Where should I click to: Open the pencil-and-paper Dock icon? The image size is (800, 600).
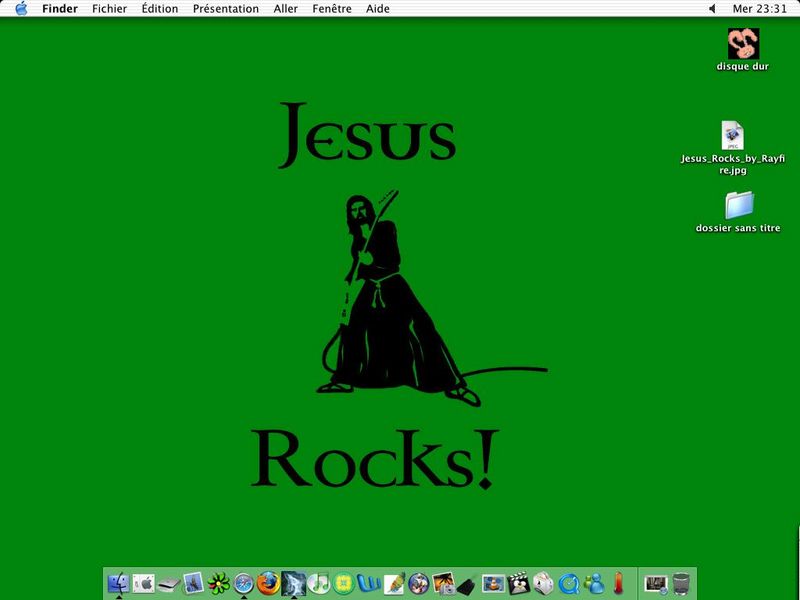pyautogui.click(x=394, y=583)
